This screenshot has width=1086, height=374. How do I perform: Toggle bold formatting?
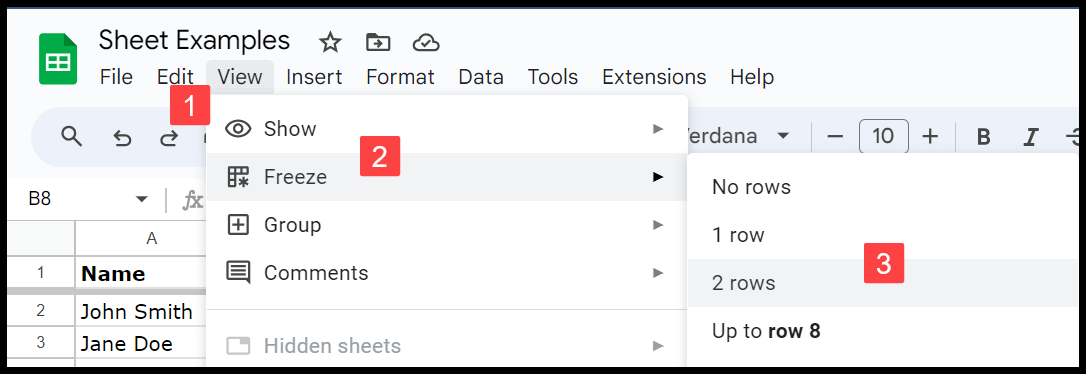pyautogui.click(x=983, y=137)
